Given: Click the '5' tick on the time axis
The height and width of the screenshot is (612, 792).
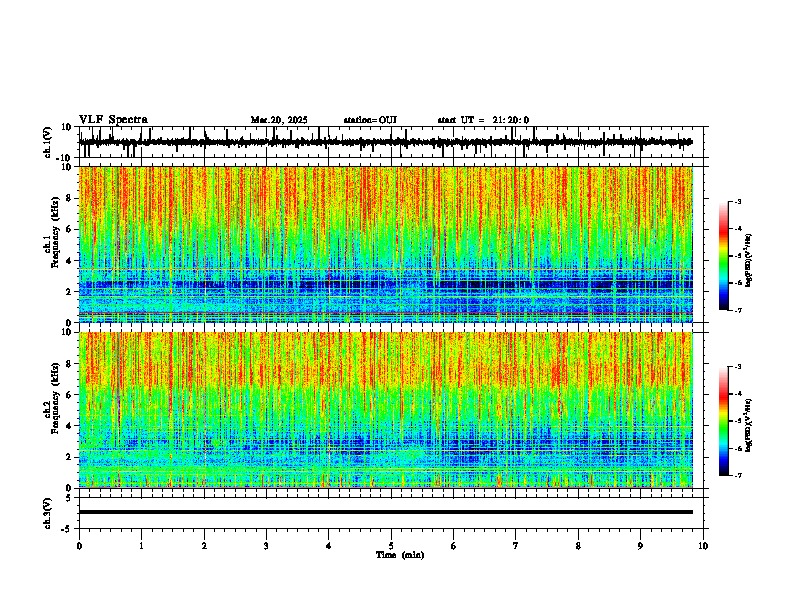Looking at the screenshot, I should point(391,546).
